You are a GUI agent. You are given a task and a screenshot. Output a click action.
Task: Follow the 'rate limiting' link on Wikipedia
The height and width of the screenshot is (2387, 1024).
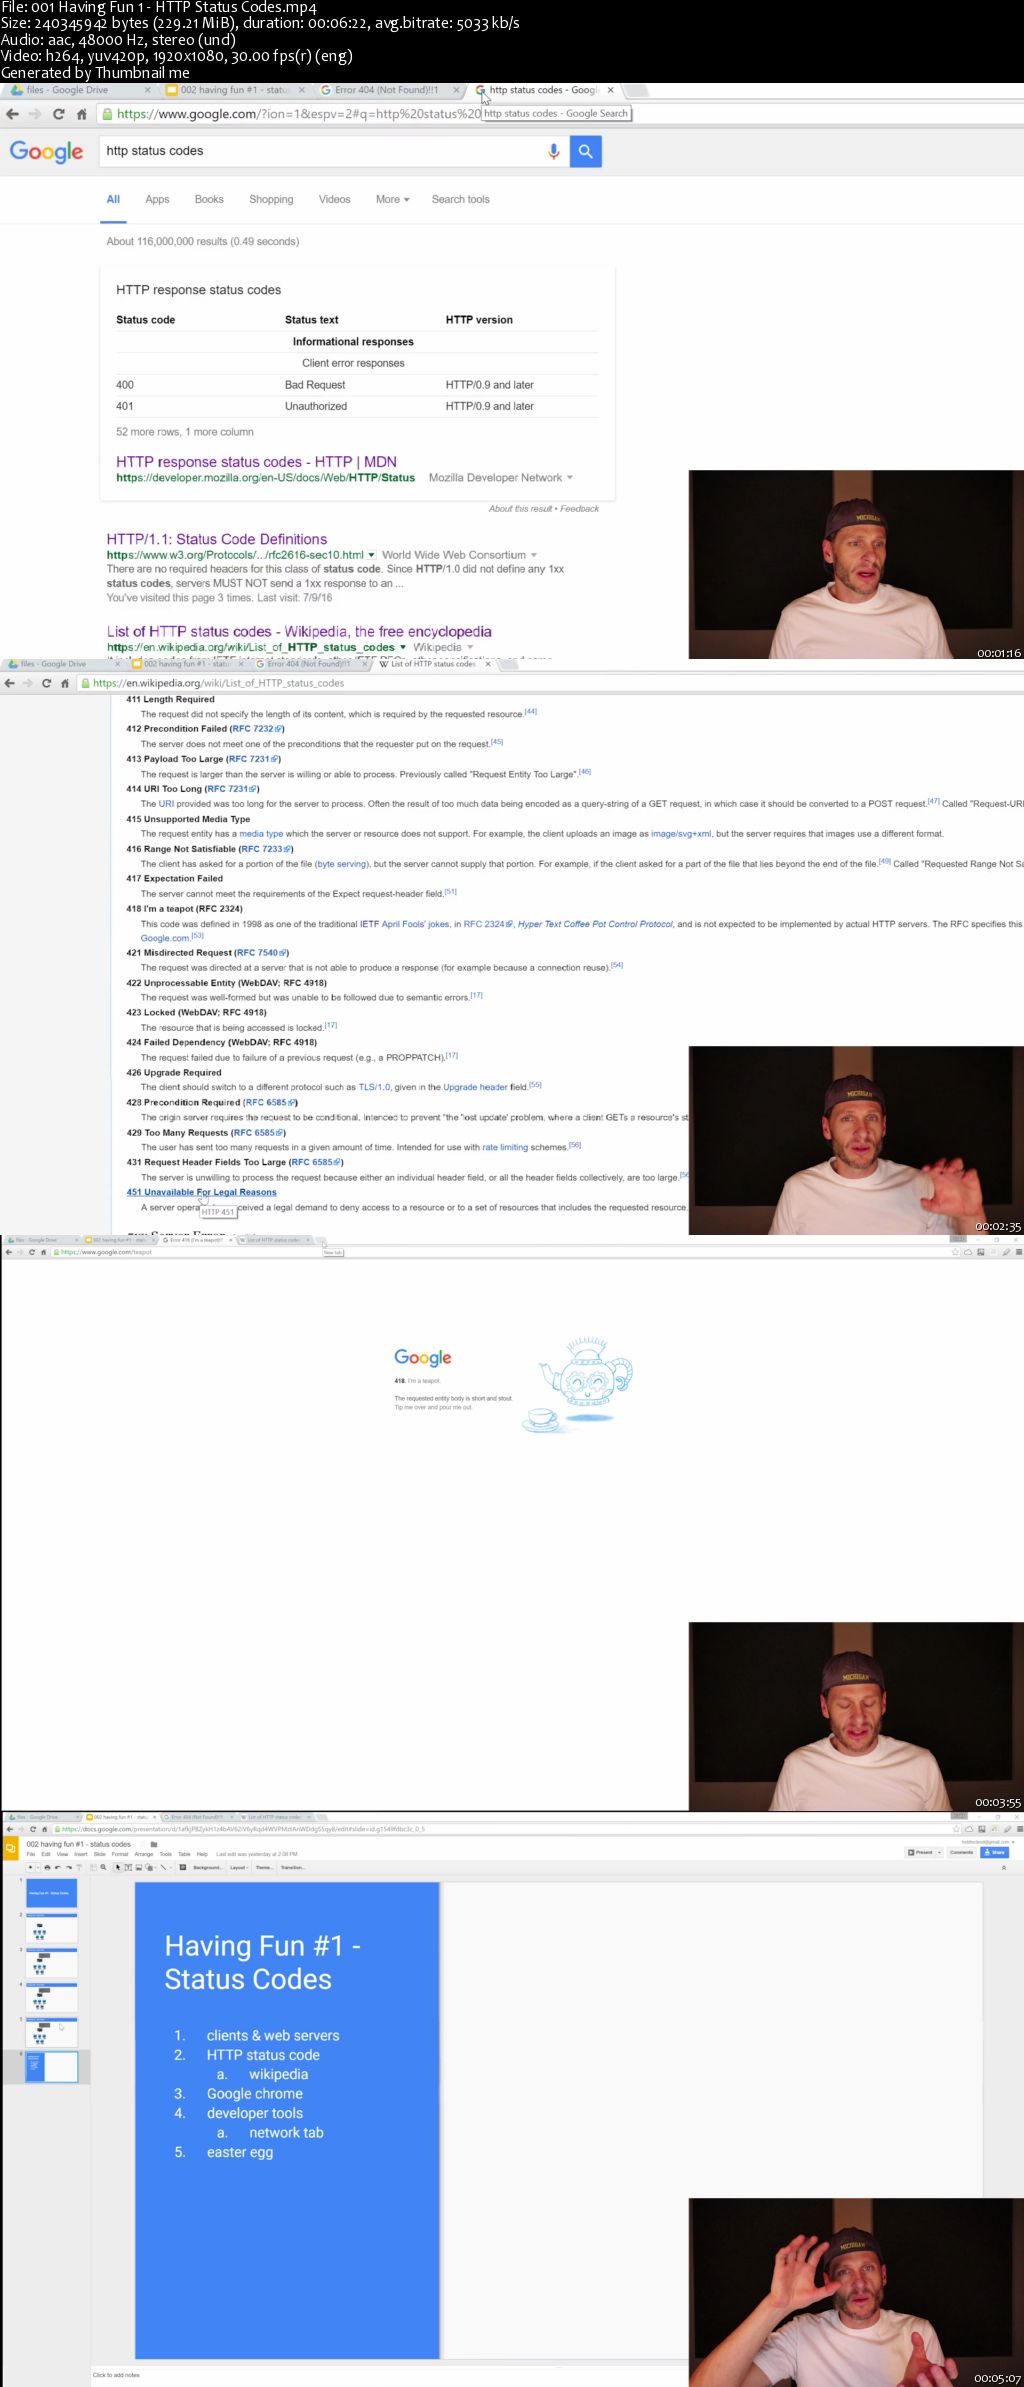click(x=505, y=1147)
